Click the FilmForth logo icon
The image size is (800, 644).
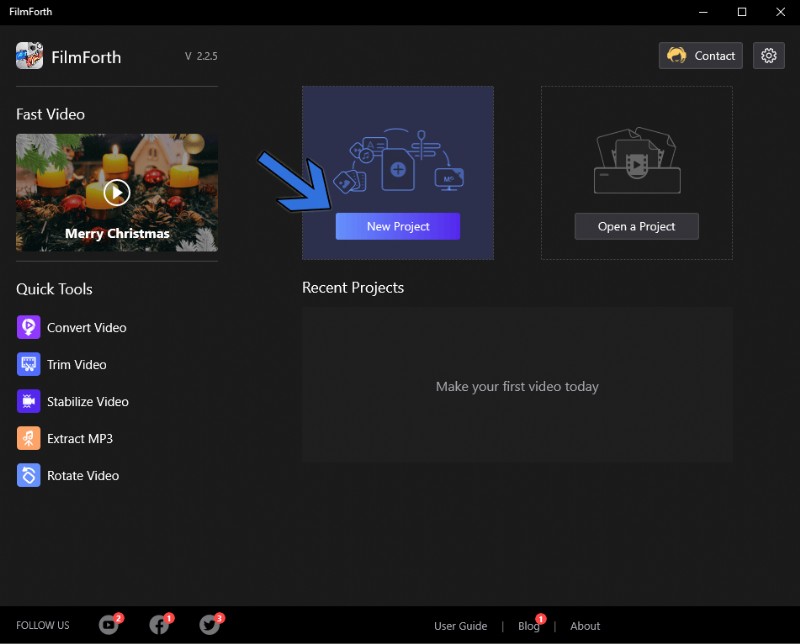tap(29, 56)
